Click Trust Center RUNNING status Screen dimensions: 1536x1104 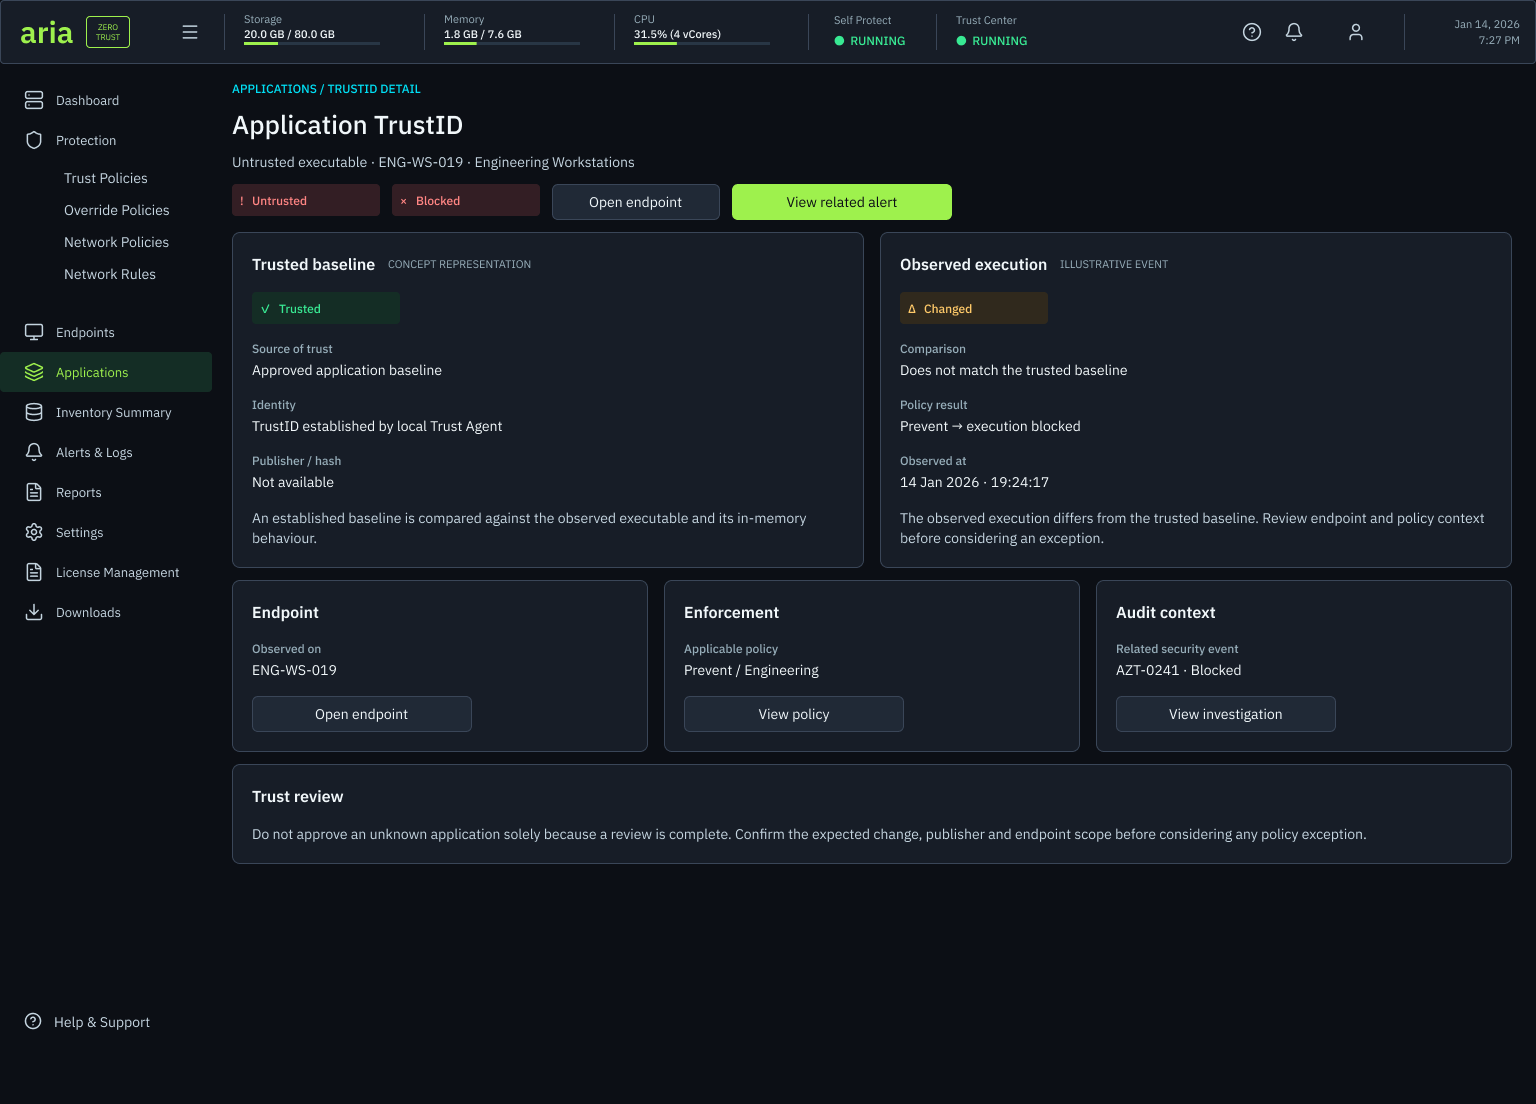[x=992, y=41]
